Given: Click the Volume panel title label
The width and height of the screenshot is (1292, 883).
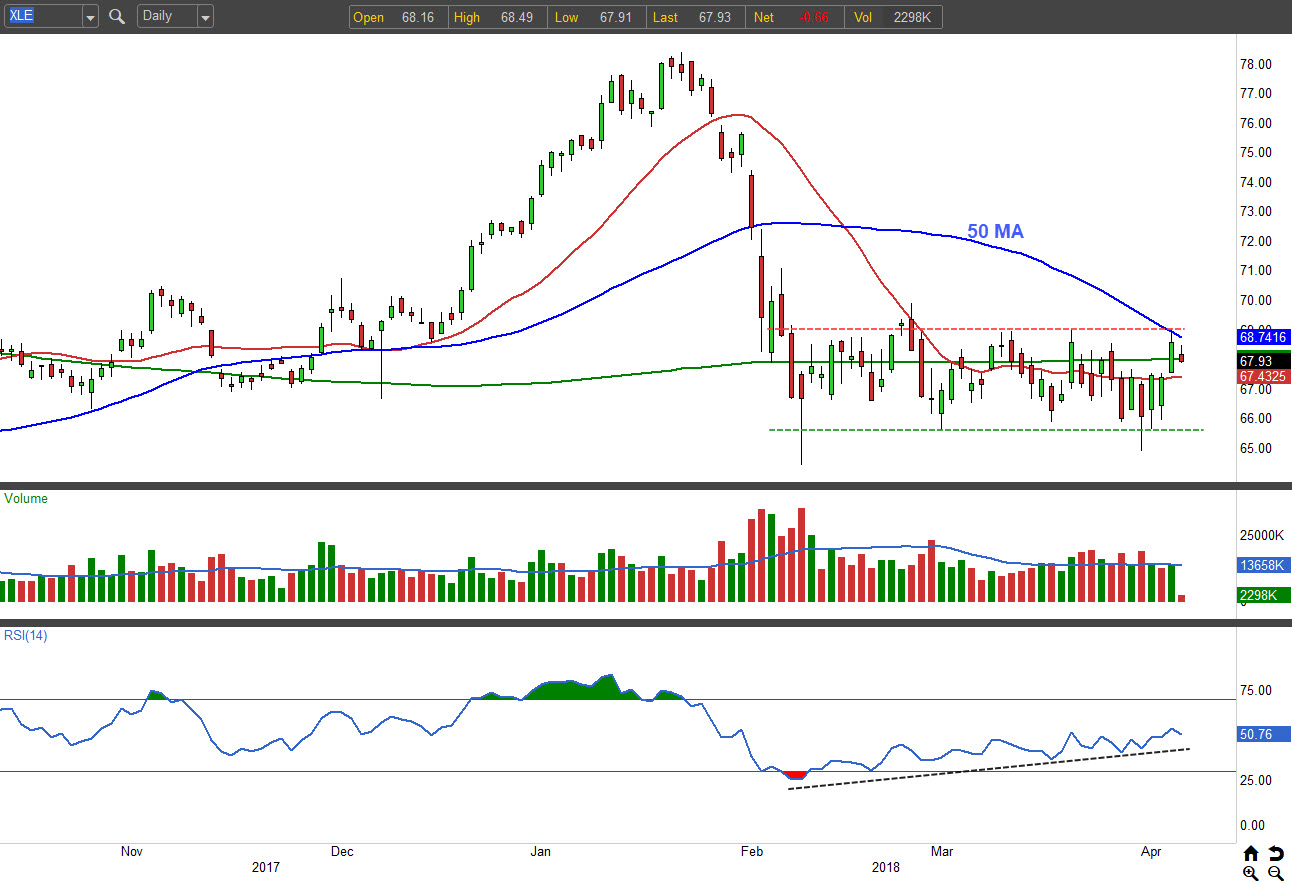Looking at the screenshot, I should click(x=26, y=498).
